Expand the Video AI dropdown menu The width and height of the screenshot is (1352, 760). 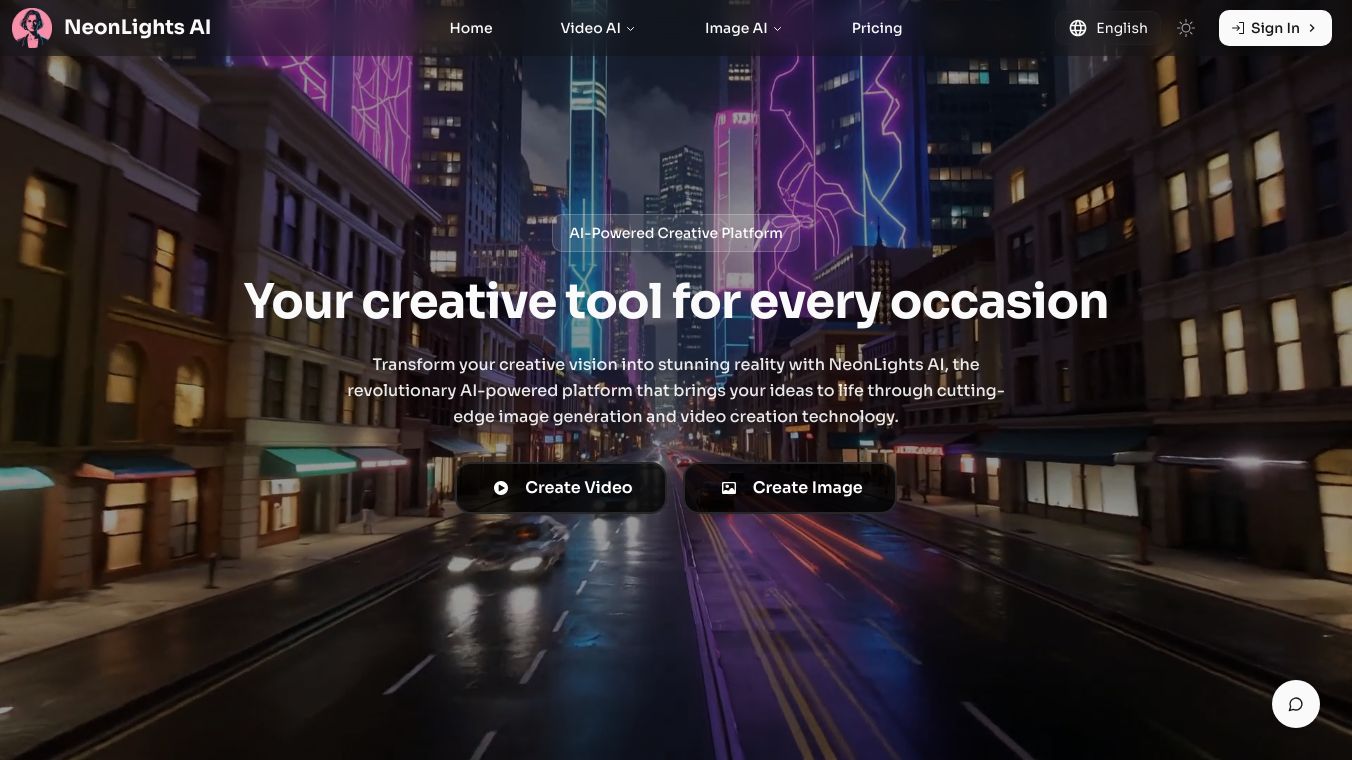pyautogui.click(x=598, y=28)
